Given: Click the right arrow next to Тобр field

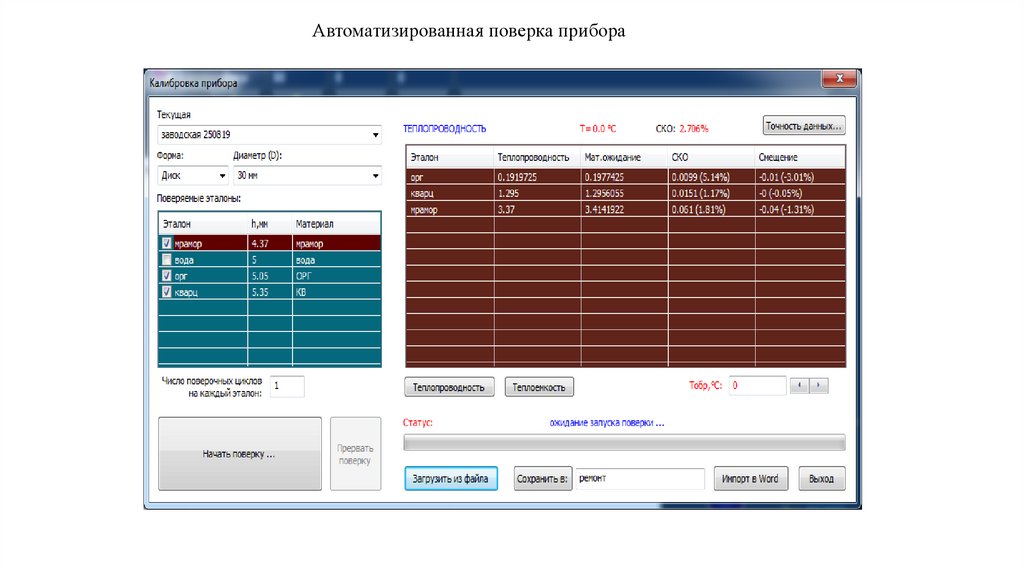Looking at the screenshot, I should tap(819, 385).
